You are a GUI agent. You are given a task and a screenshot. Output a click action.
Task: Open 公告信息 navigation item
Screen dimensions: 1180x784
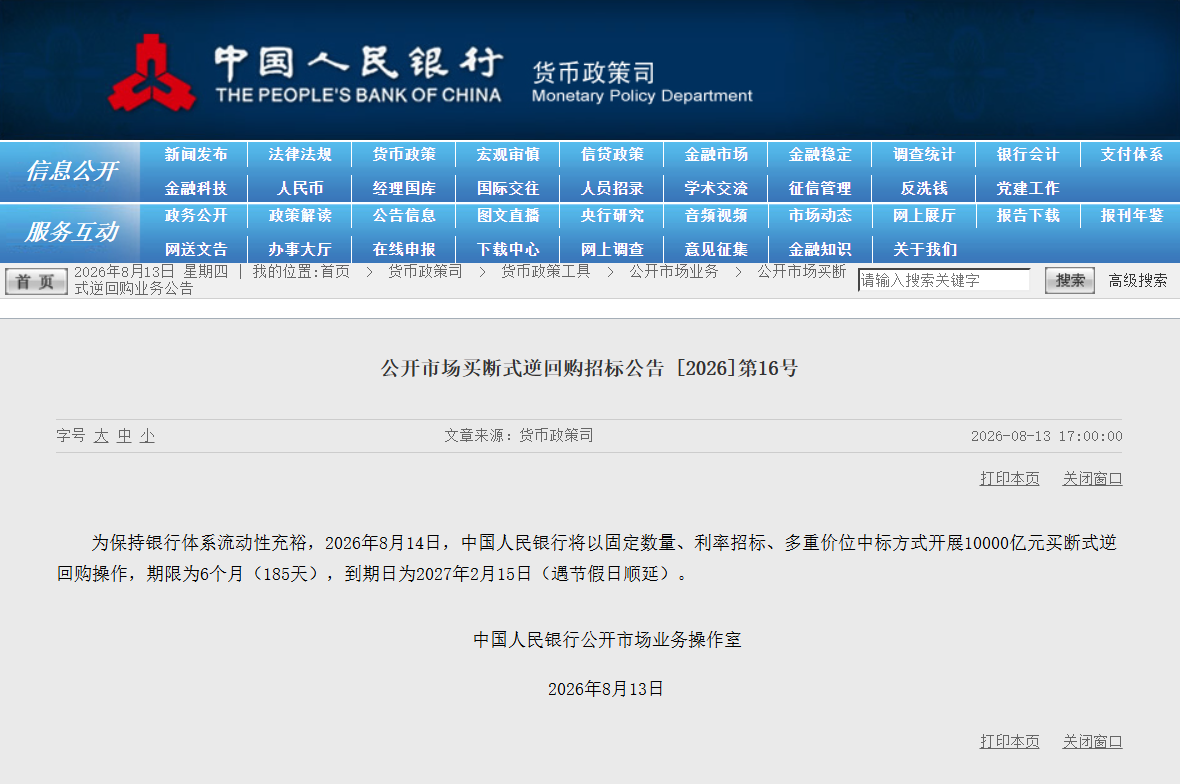pos(404,215)
